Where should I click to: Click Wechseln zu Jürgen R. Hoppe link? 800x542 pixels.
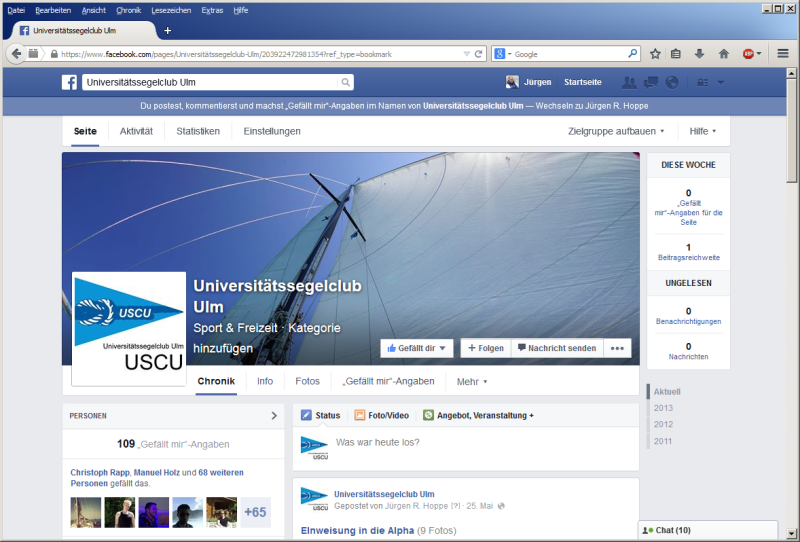592,106
